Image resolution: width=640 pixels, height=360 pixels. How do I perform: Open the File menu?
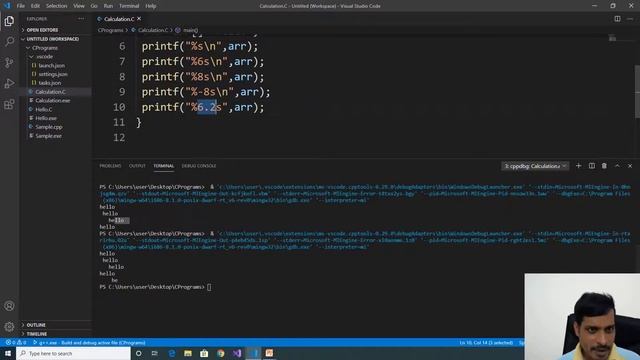point(20,6)
